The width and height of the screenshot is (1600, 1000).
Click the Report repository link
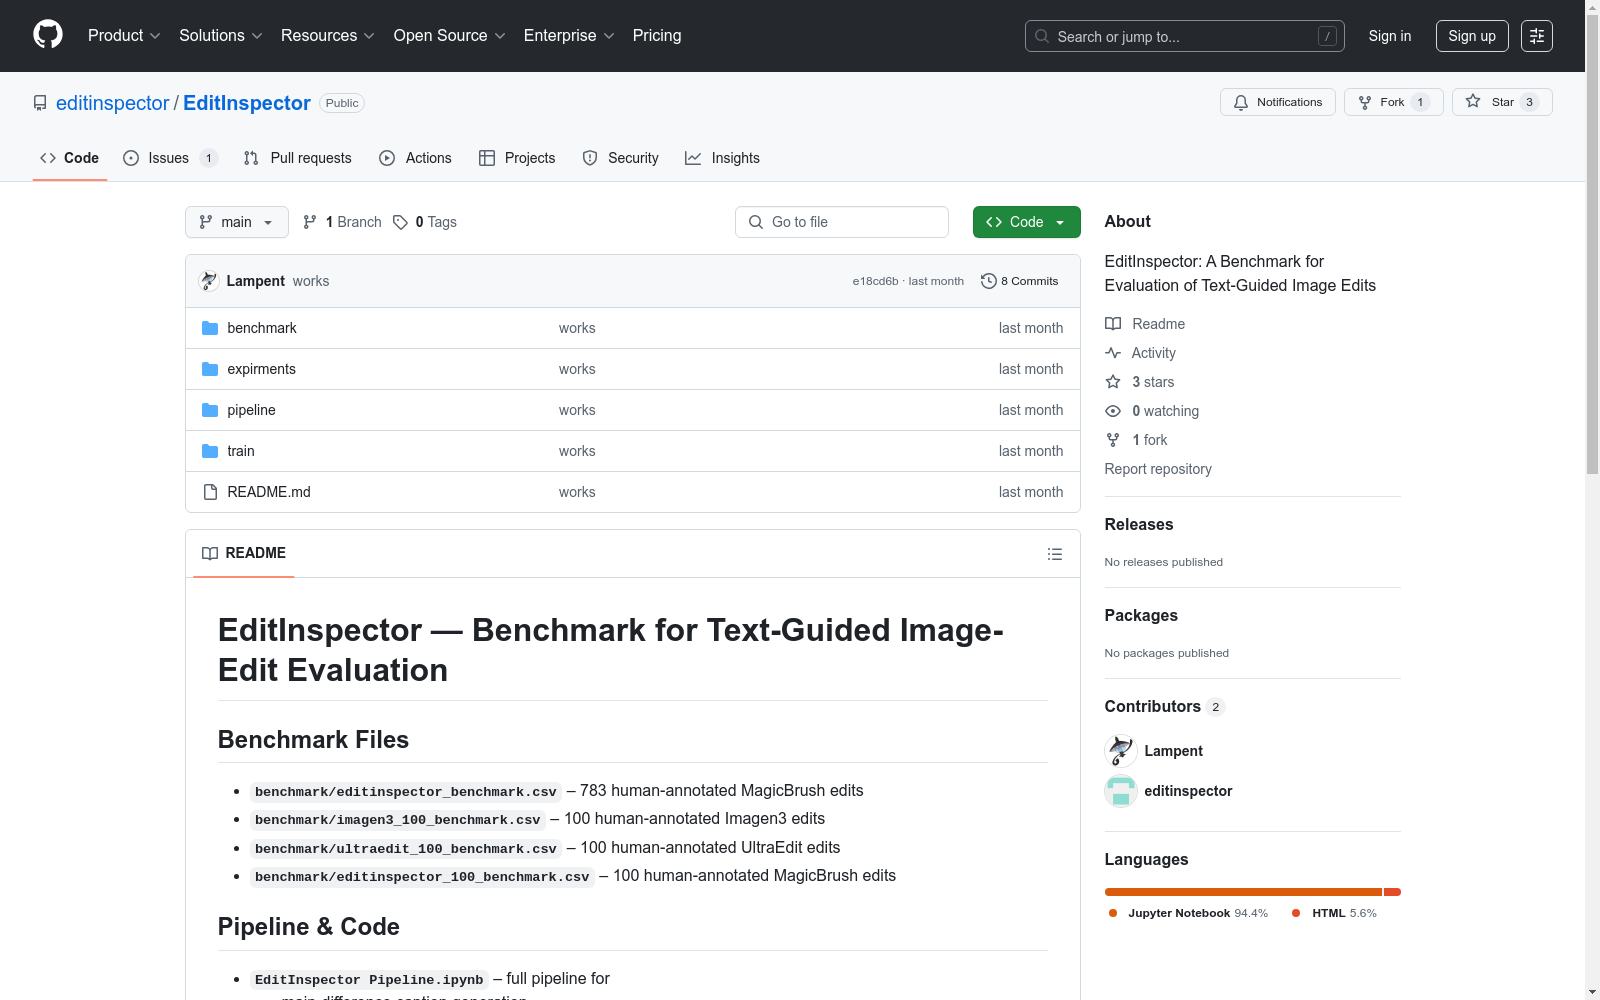click(x=1158, y=469)
